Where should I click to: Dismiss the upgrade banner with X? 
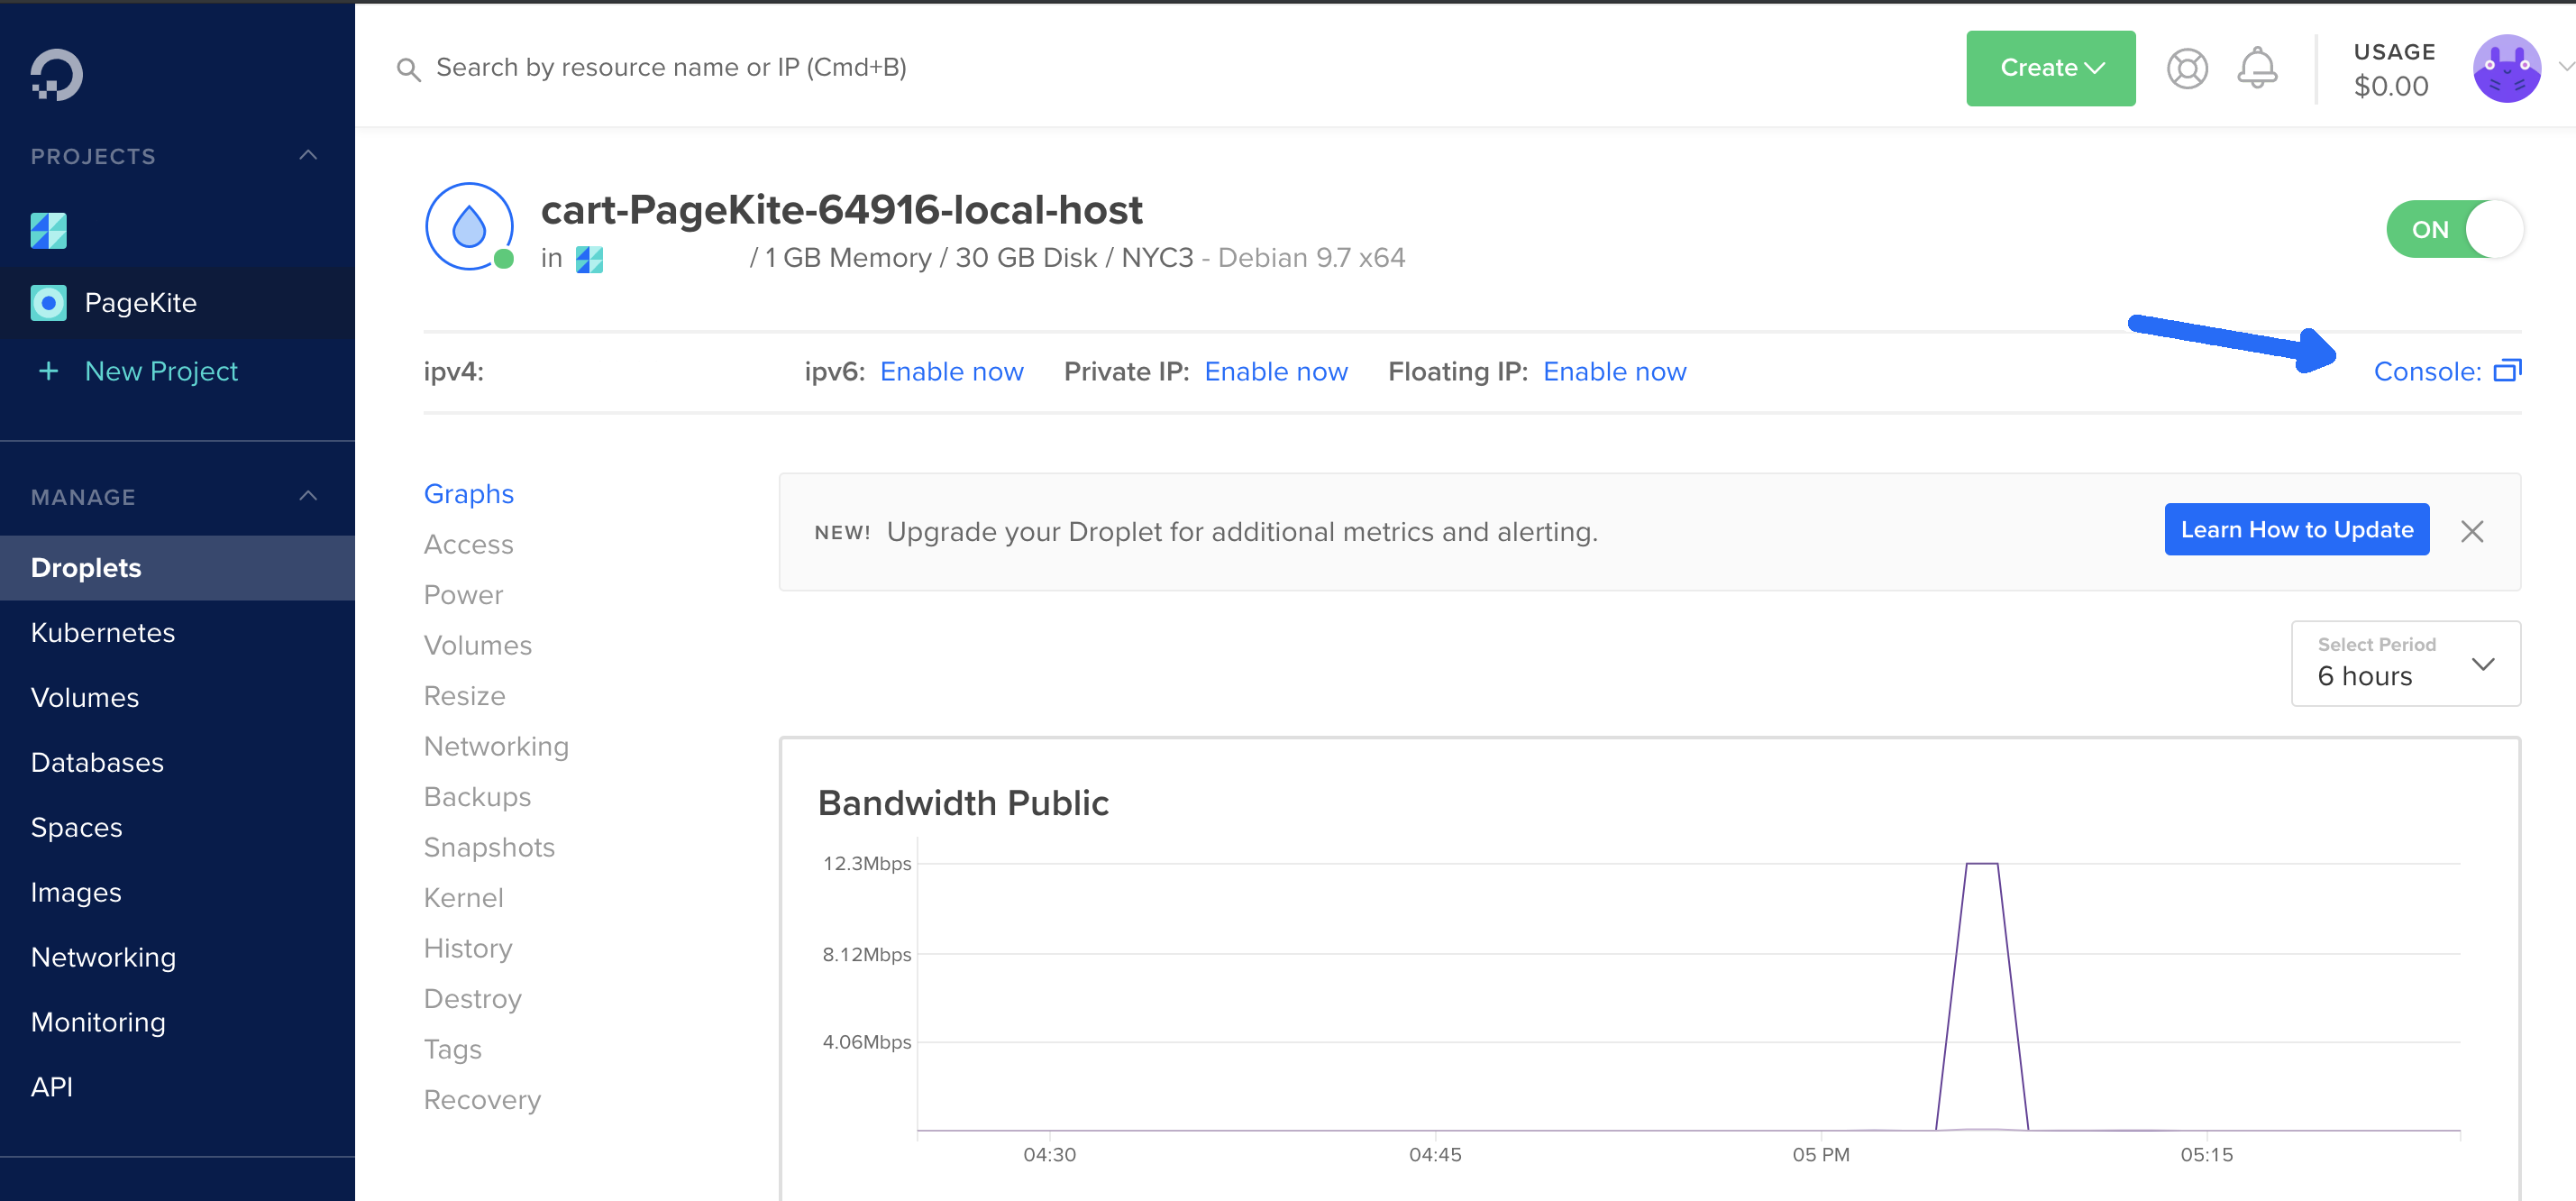[2472, 531]
